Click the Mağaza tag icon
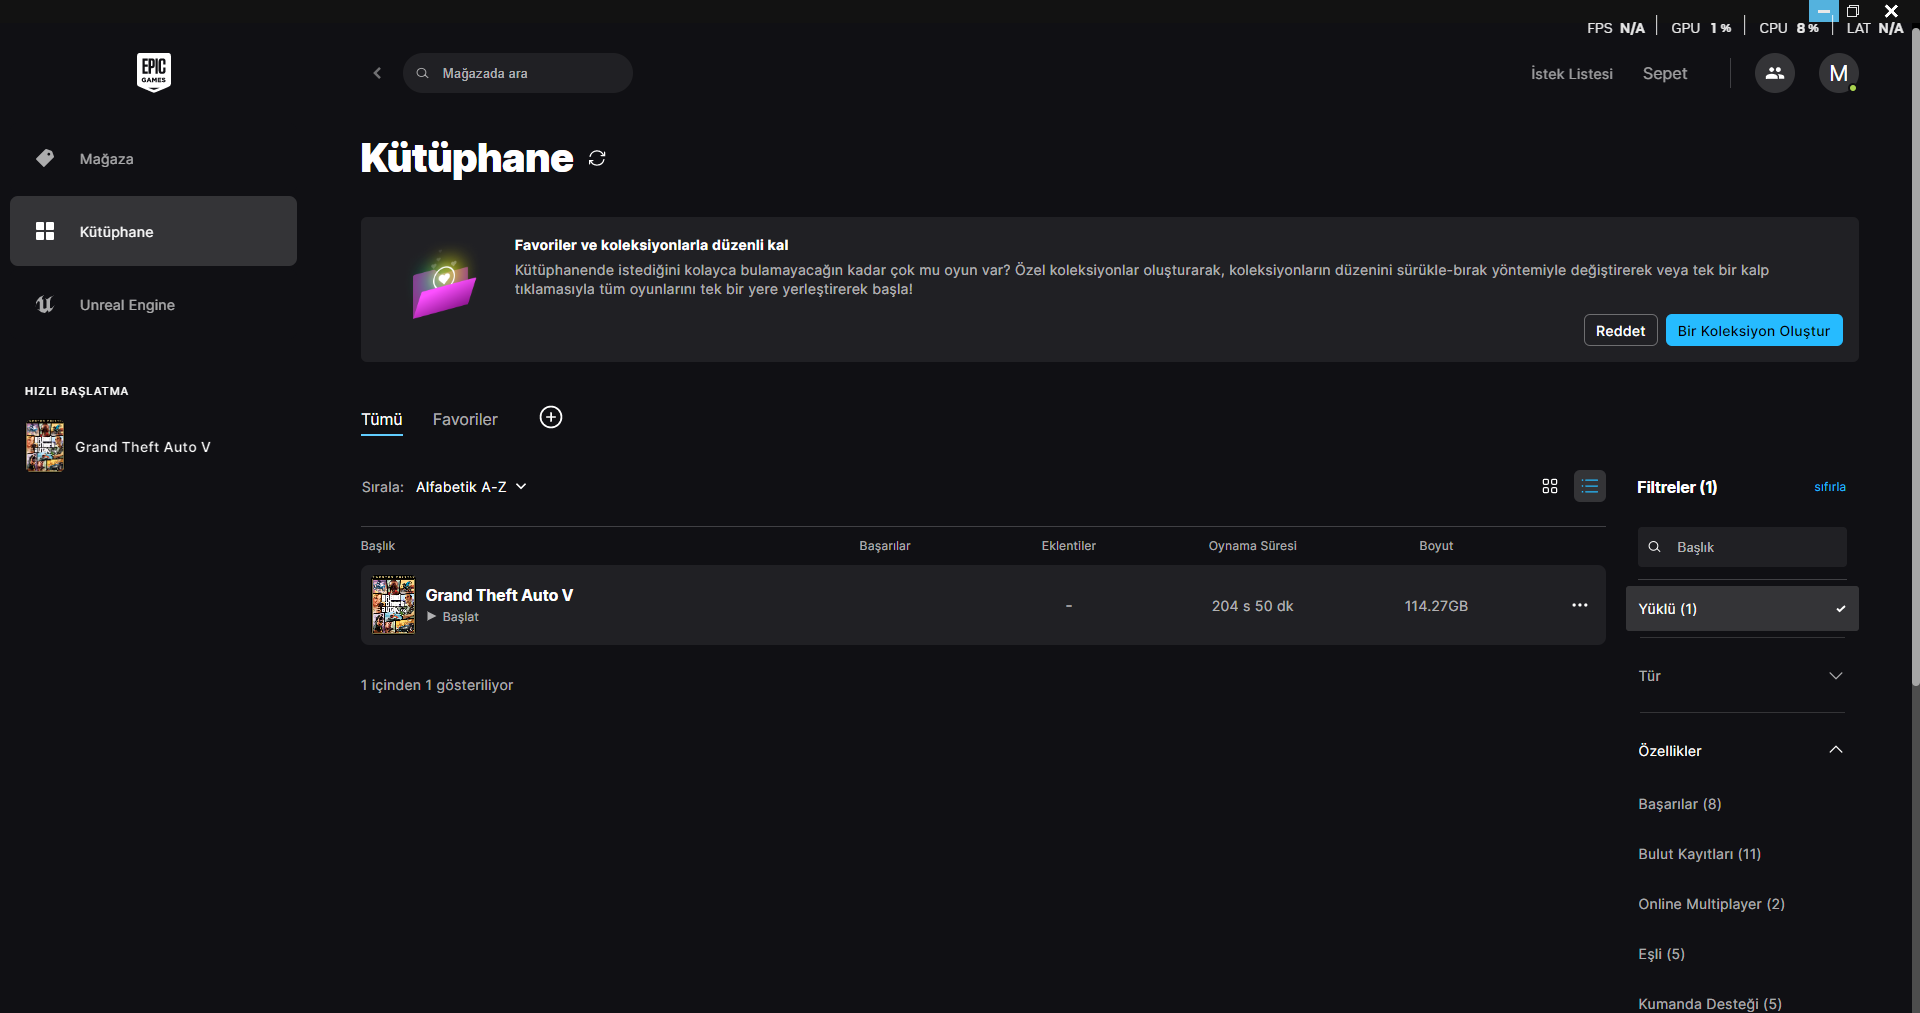The height and width of the screenshot is (1013, 1920). coord(45,158)
